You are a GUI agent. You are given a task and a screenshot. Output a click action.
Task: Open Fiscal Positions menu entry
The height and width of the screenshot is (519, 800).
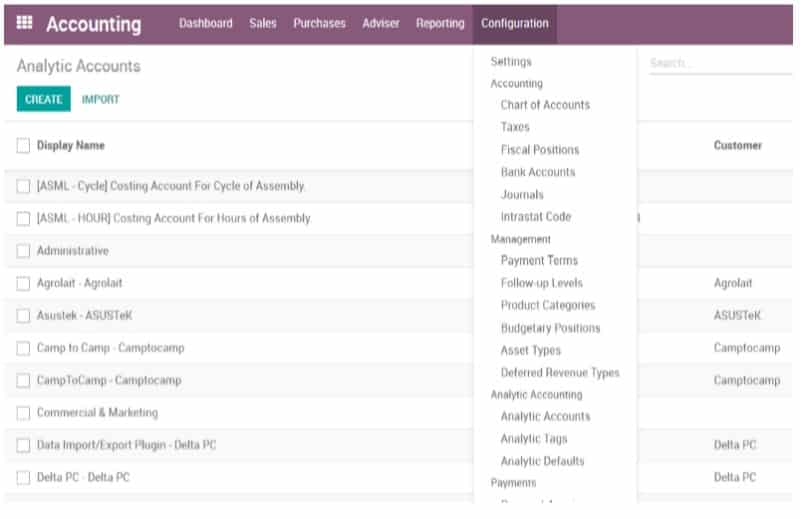539,150
